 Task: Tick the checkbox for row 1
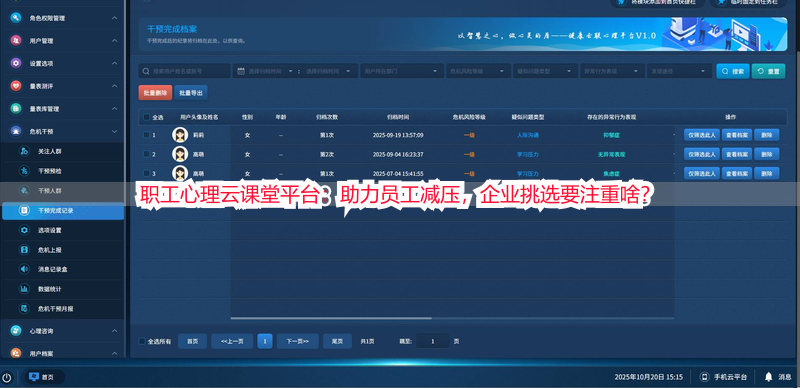click(x=146, y=135)
